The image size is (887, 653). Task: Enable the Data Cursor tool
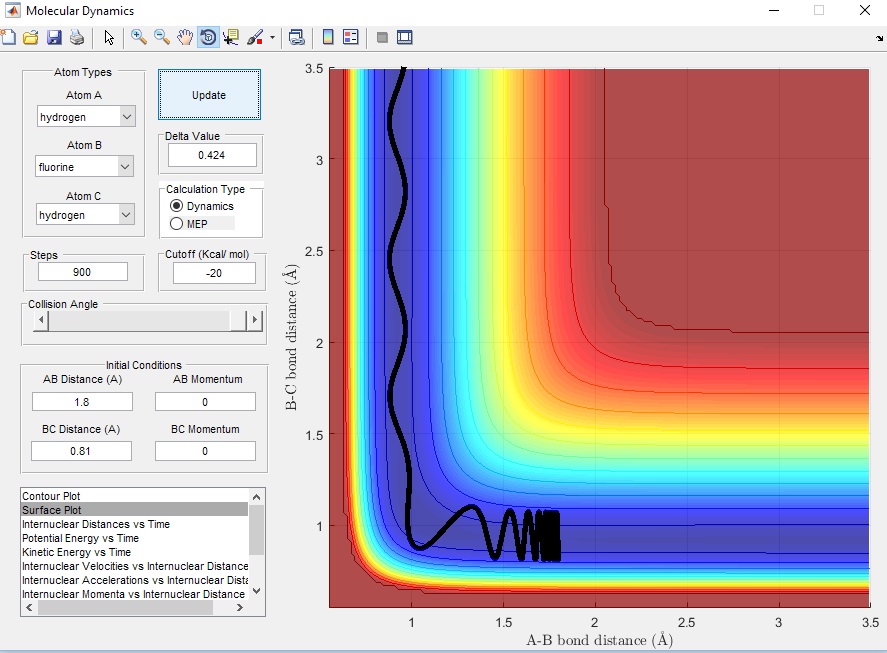click(232, 38)
